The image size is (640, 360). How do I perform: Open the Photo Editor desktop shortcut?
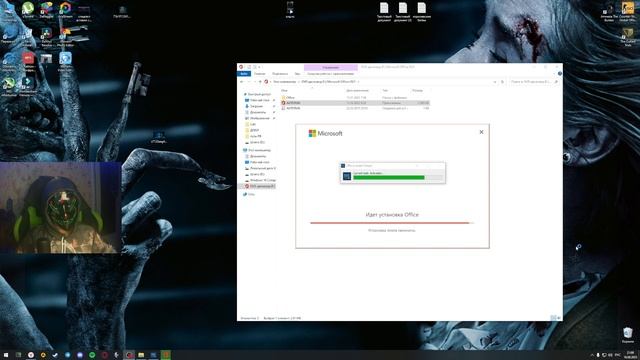[x=65, y=36]
